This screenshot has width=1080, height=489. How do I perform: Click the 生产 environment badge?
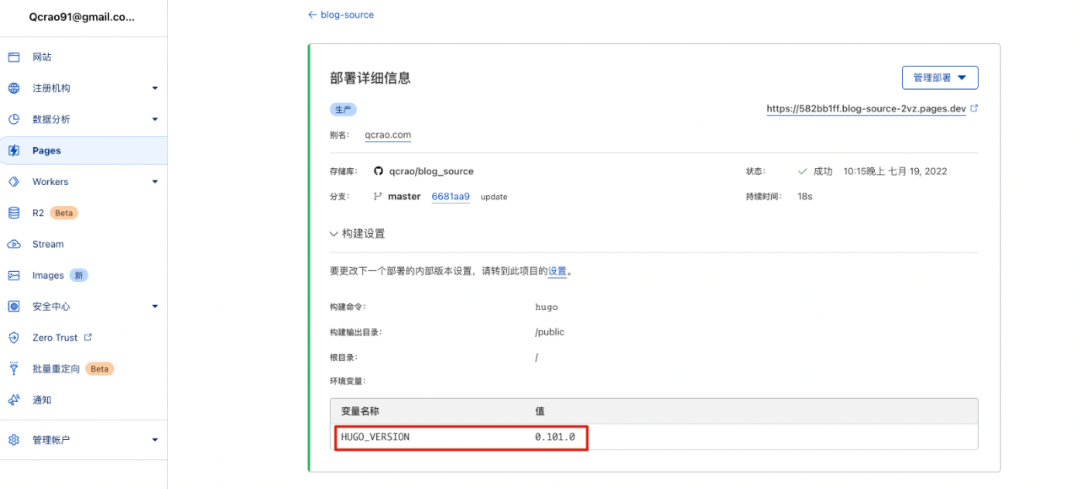(343, 110)
